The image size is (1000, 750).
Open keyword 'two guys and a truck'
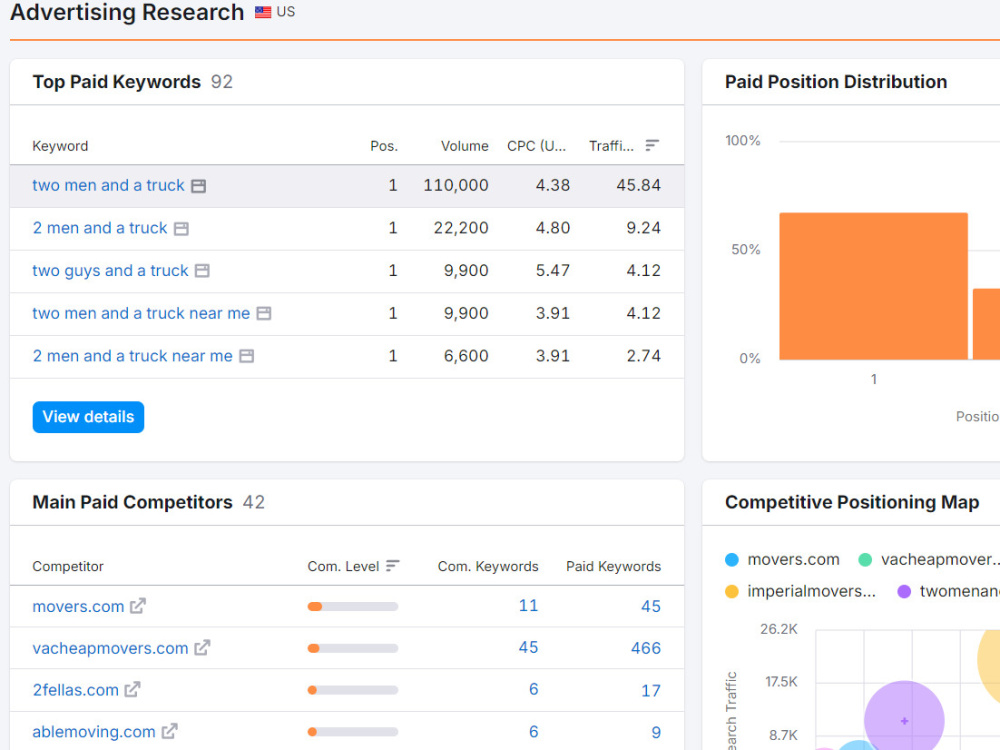(110, 271)
